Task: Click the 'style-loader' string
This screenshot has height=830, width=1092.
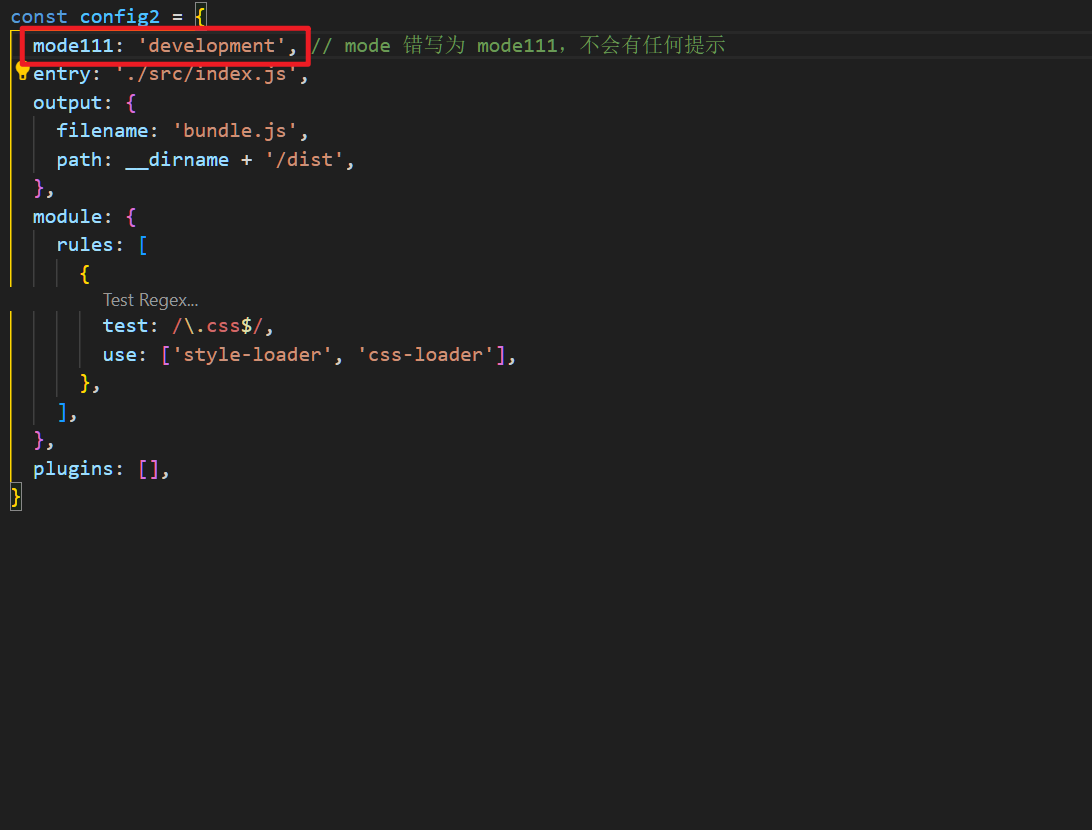Action: 252,355
